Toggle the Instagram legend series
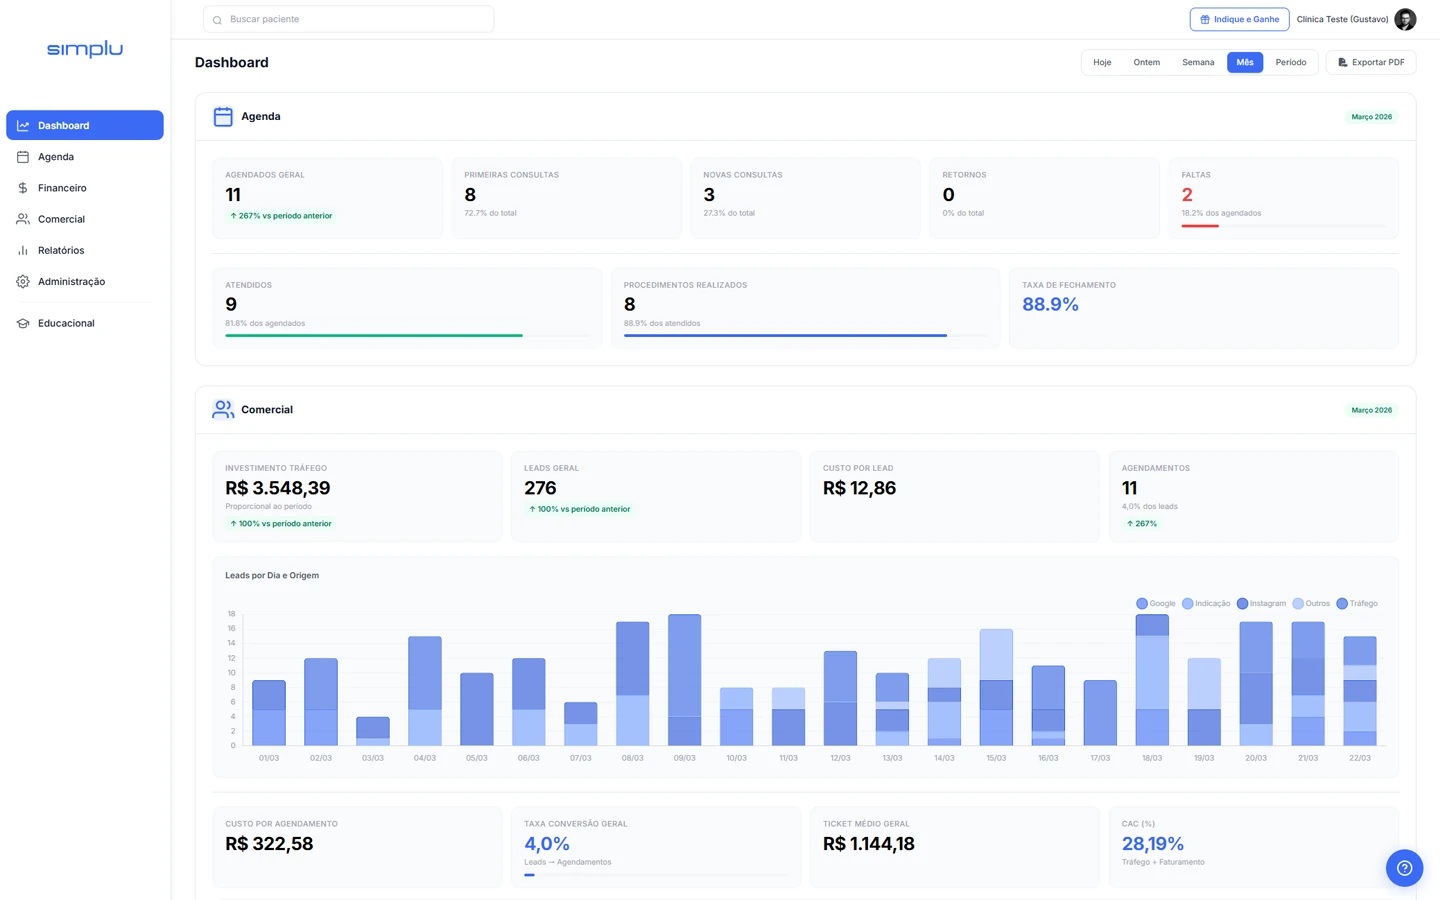Viewport: 1440px width, 900px height. [x=1261, y=604]
